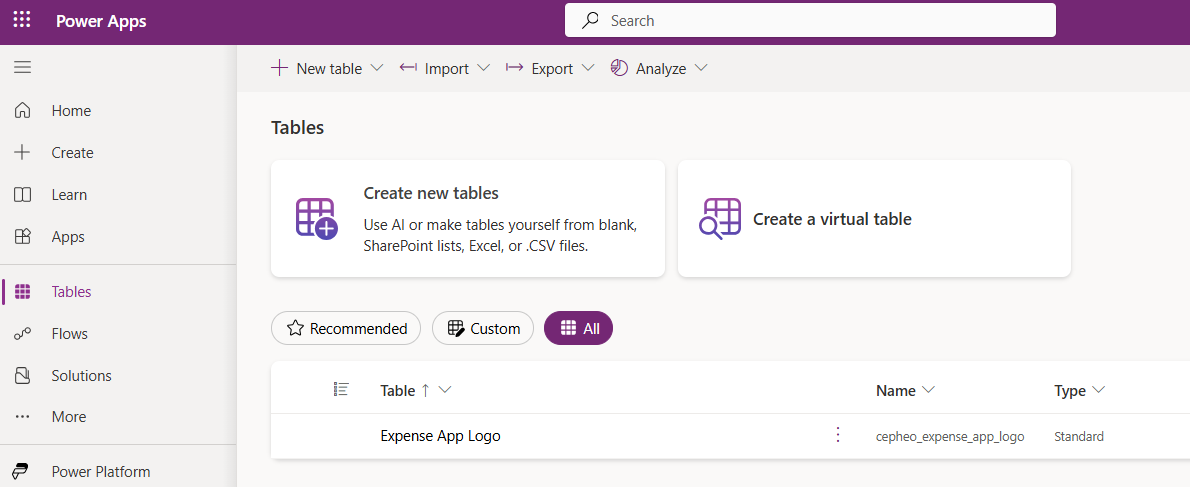Open Solutions in the left navigation
The width and height of the screenshot is (1190, 487).
click(81, 376)
